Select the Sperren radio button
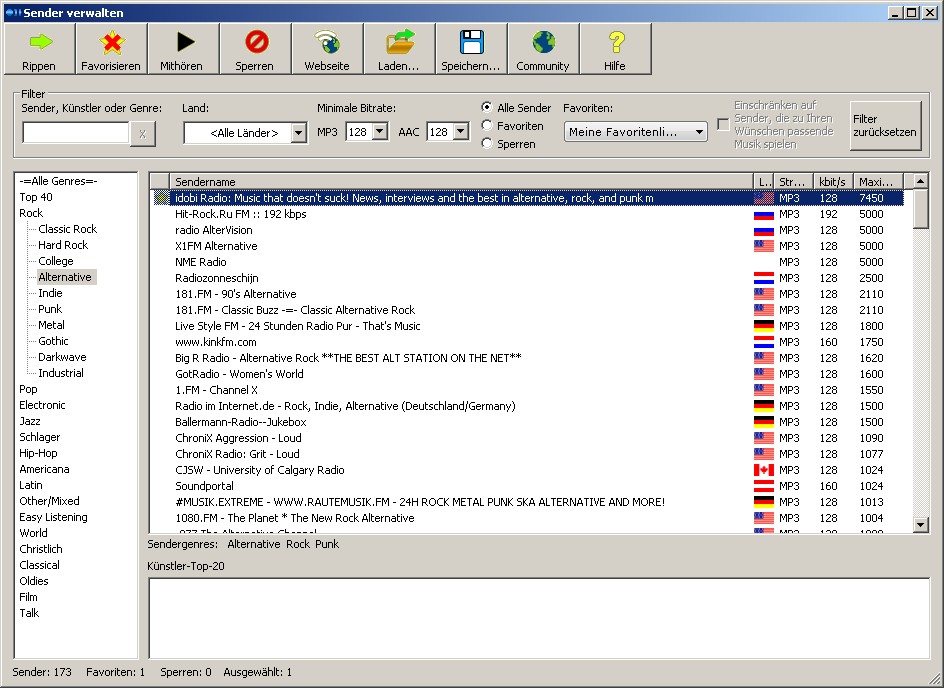 pyautogui.click(x=487, y=143)
